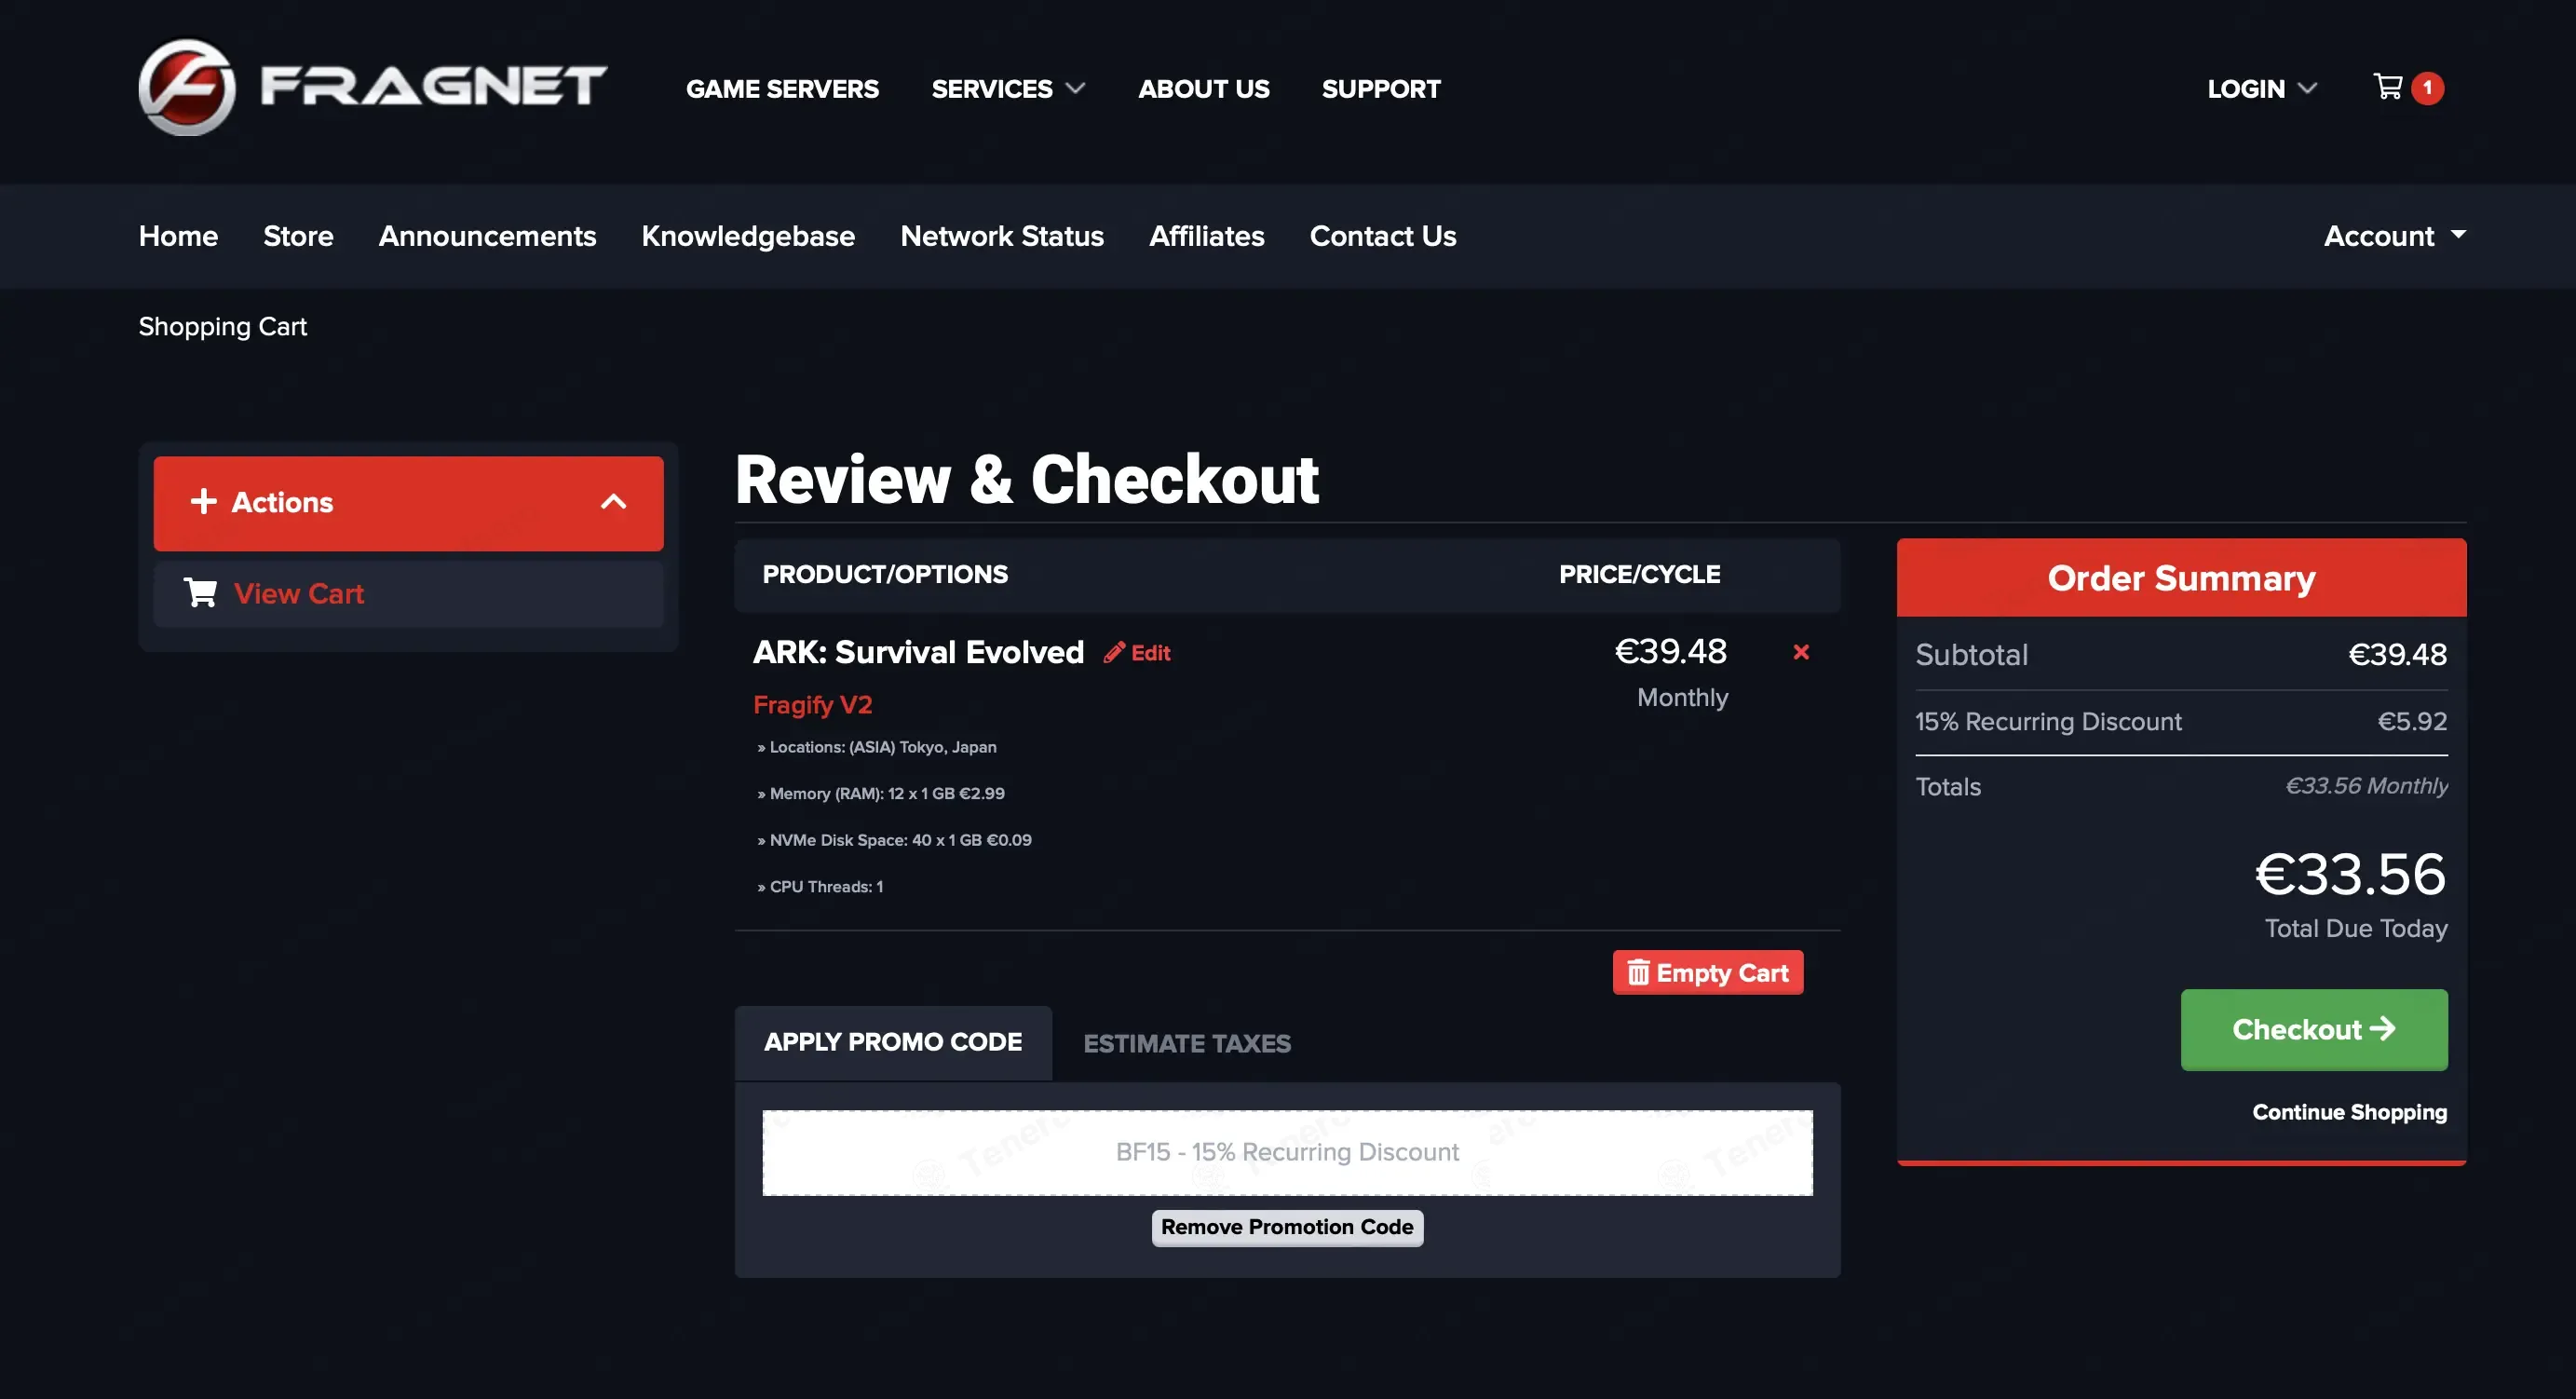Proceed with the green Checkout button

point(2313,1029)
